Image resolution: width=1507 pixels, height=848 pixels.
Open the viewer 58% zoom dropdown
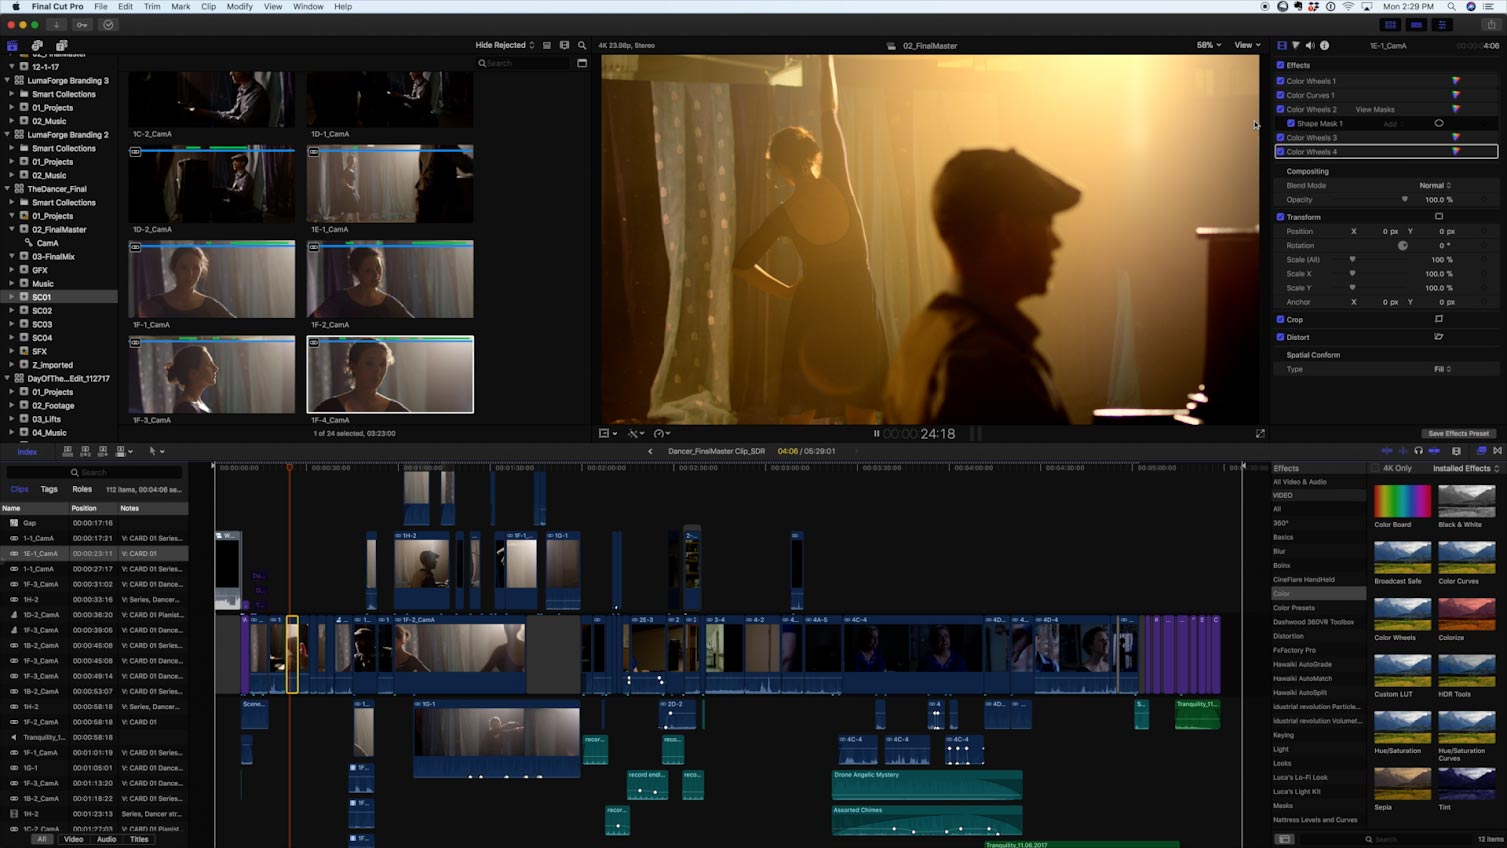click(1209, 45)
